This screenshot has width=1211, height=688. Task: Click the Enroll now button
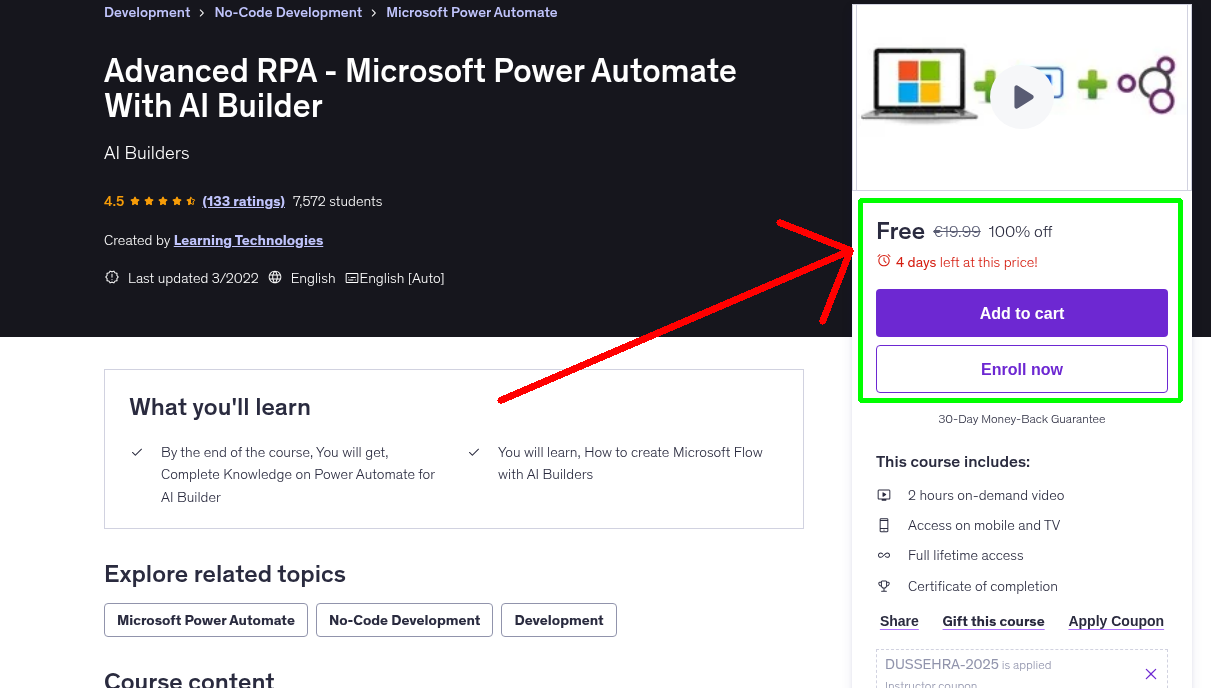coord(1022,369)
